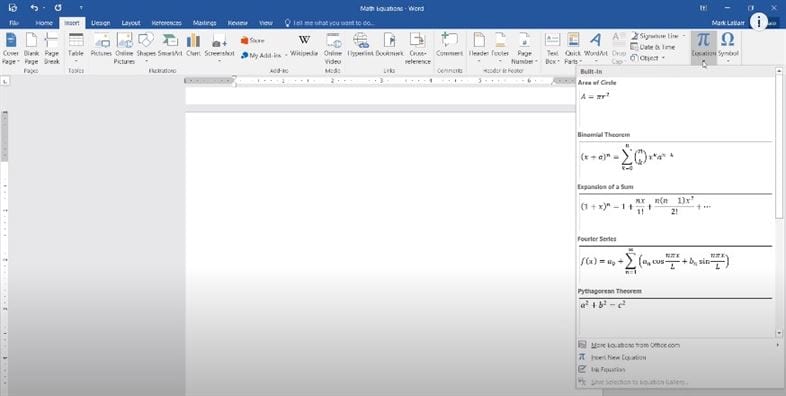
Task: Save the document from Quick Access
Action: (13, 8)
